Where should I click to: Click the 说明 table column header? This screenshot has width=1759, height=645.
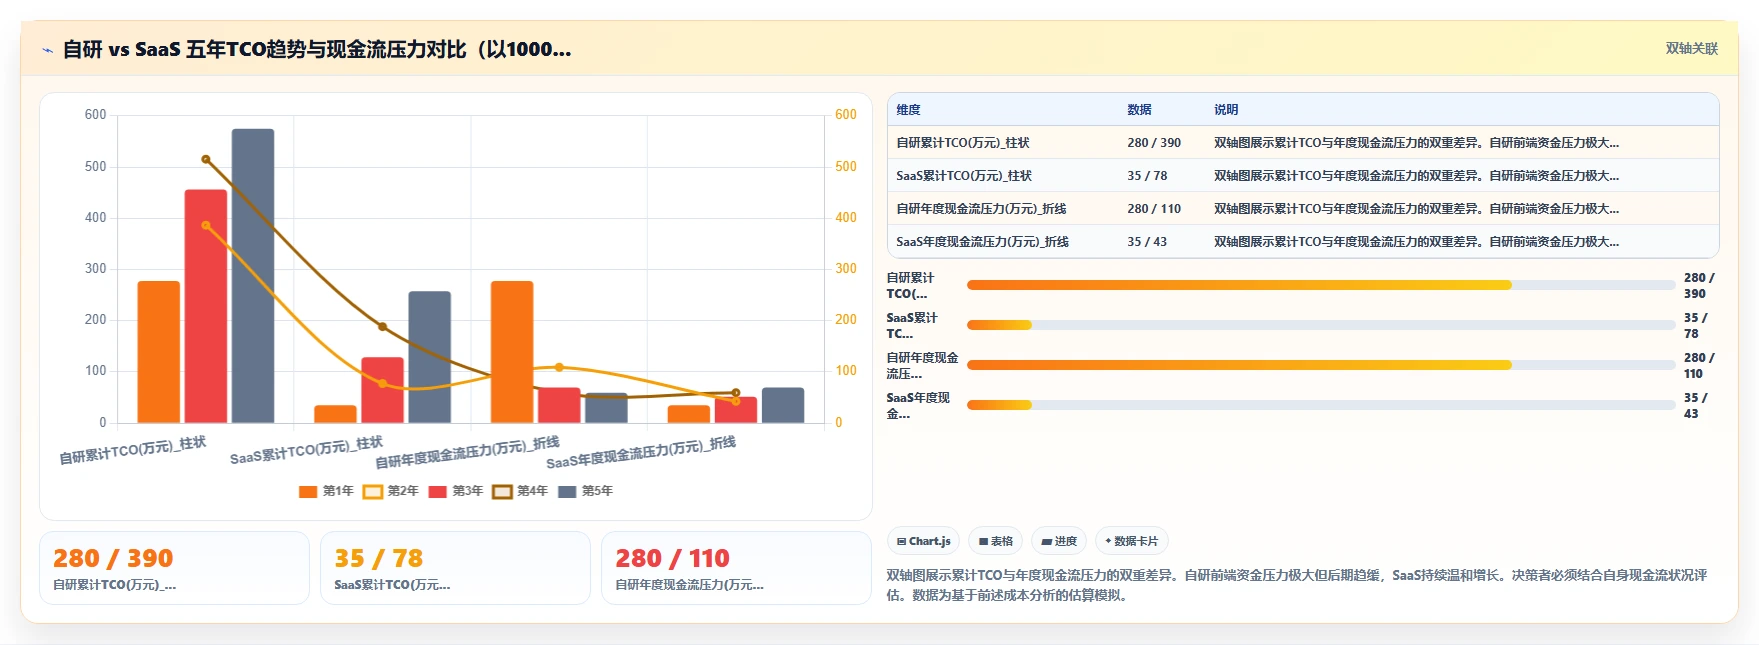(x=1226, y=110)
